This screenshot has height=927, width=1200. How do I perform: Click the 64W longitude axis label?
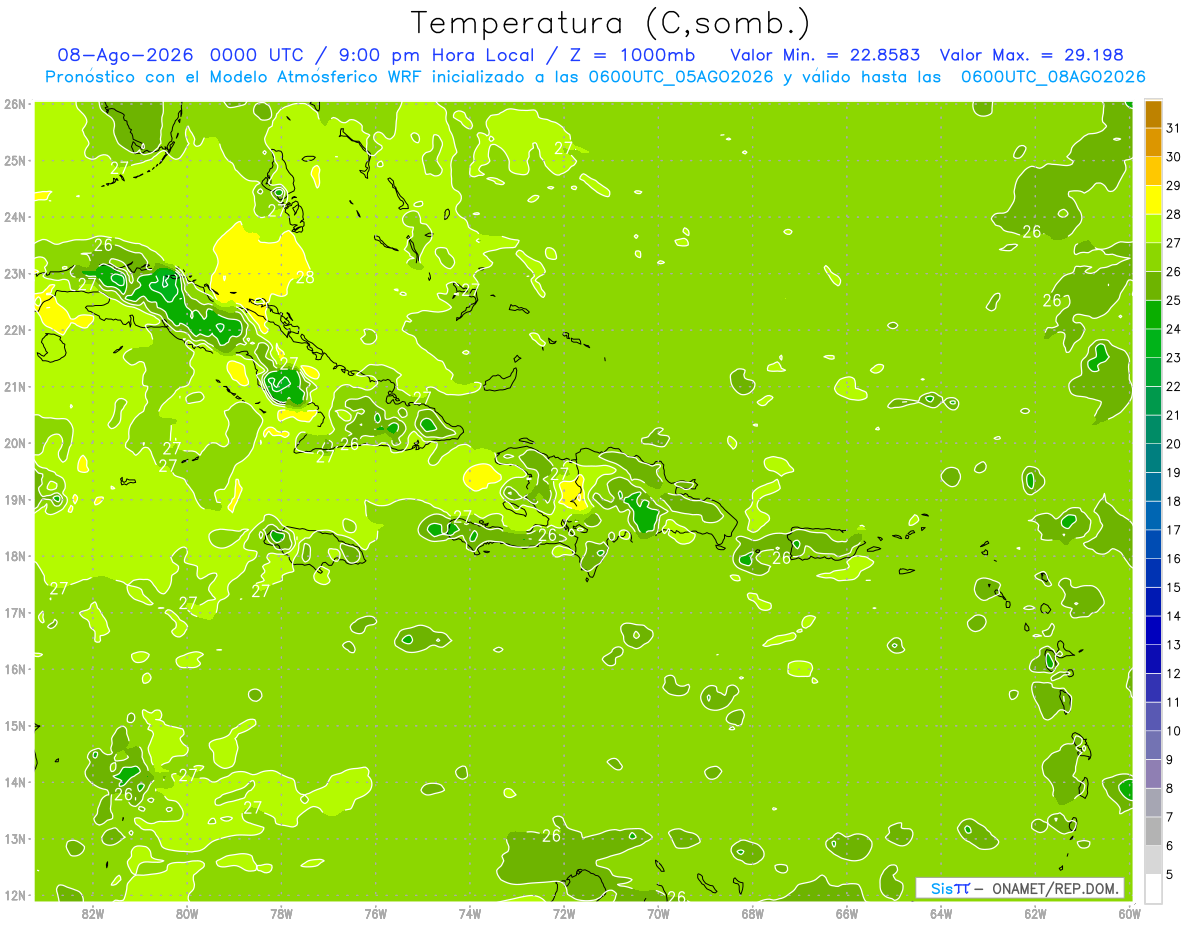point(941,913)
